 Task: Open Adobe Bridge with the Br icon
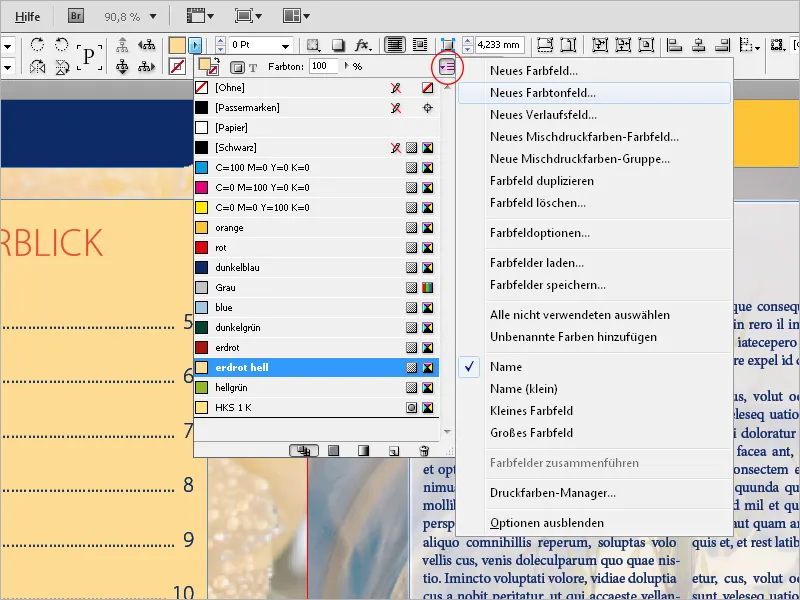coord(76,16)
